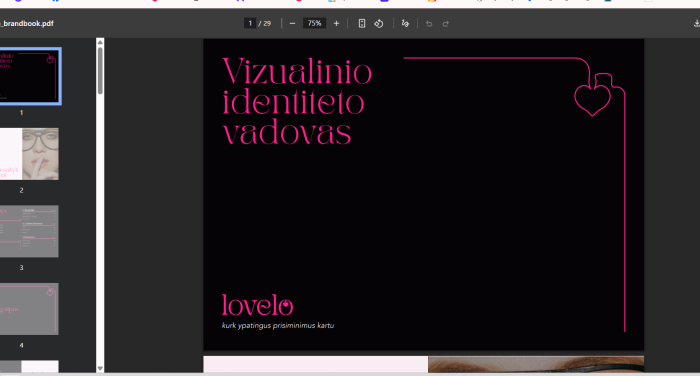The height and width of the screenshot is (376, 700).
Task: Open page 3 thumbnail
Action: [x=29, y=231]
